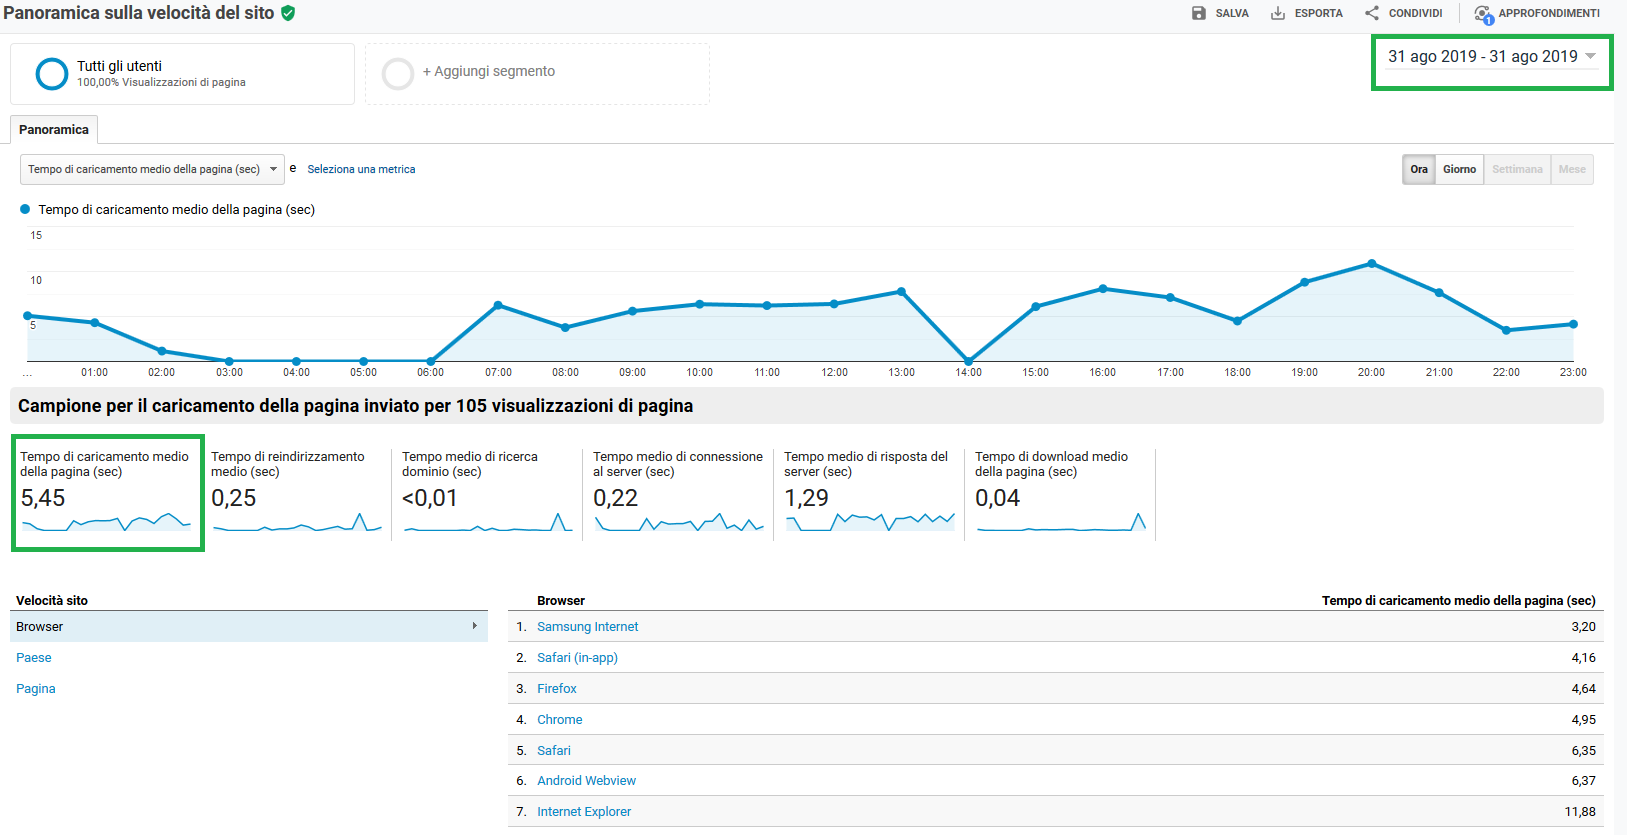
Task: Select Browser dimension in Velocità sito
Action: (x=249, y=626)
